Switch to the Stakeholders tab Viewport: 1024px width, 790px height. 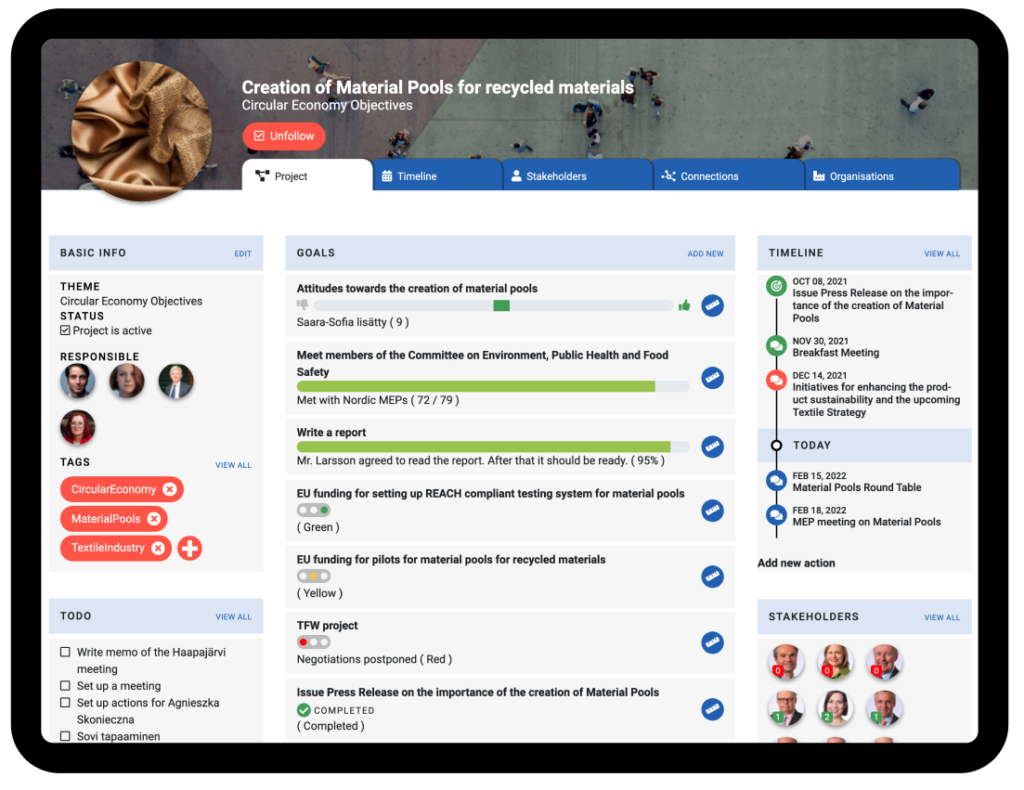click(577, 176)
